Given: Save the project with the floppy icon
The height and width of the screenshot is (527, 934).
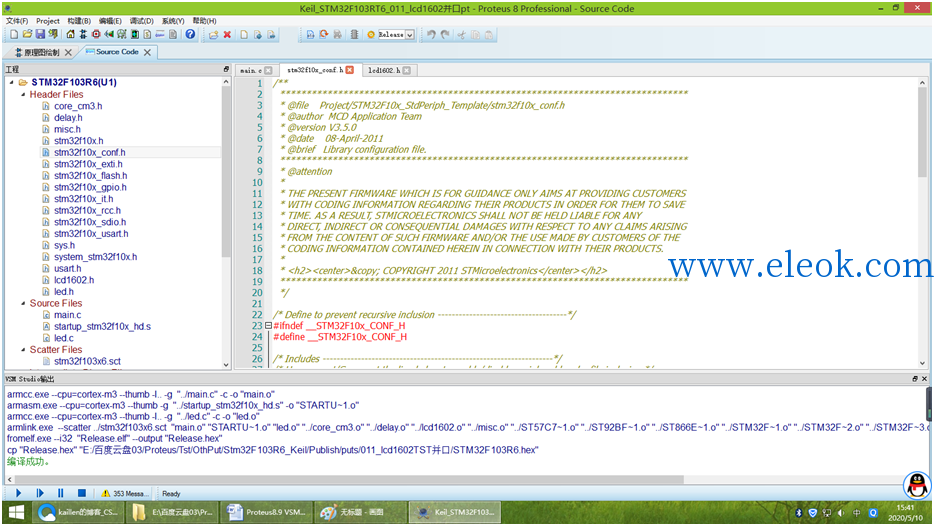Looking at the screenshot, I should click(x=40, y=35).
